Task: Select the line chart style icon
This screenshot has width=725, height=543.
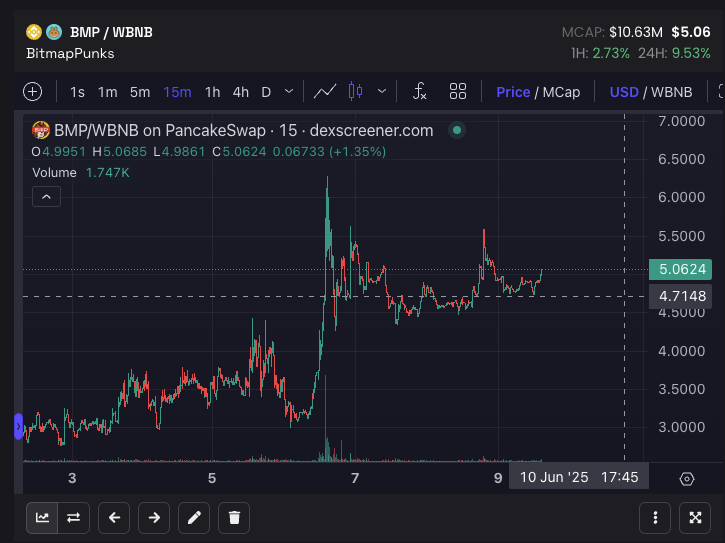Action: [x=325, y=91]
